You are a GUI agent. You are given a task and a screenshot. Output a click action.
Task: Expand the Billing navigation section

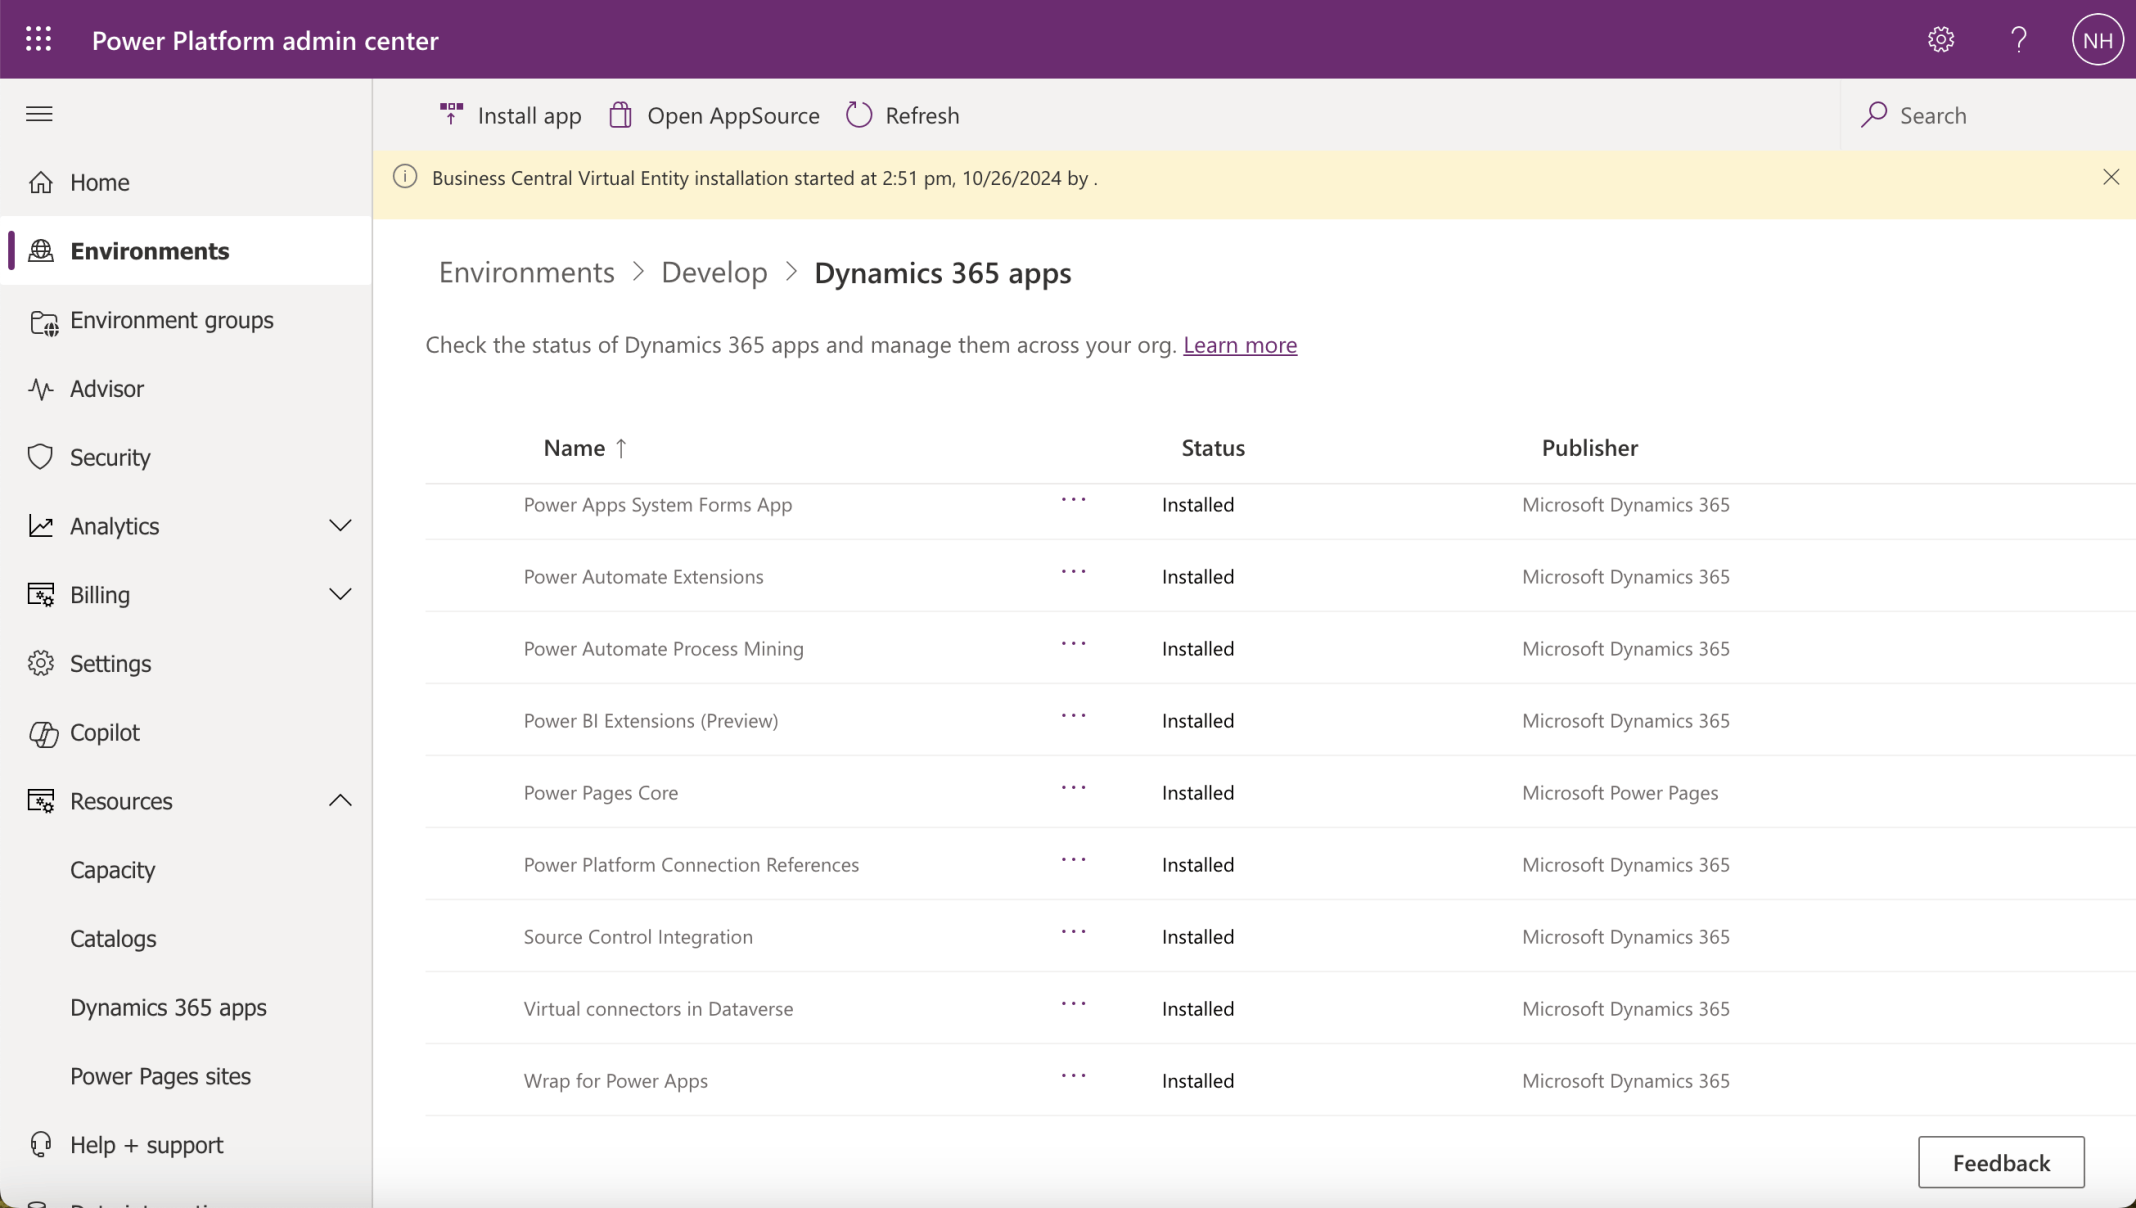point(340,595)
